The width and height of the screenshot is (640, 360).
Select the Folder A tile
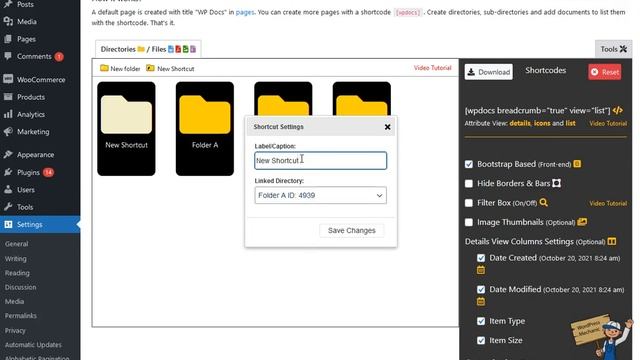(205, 129)
